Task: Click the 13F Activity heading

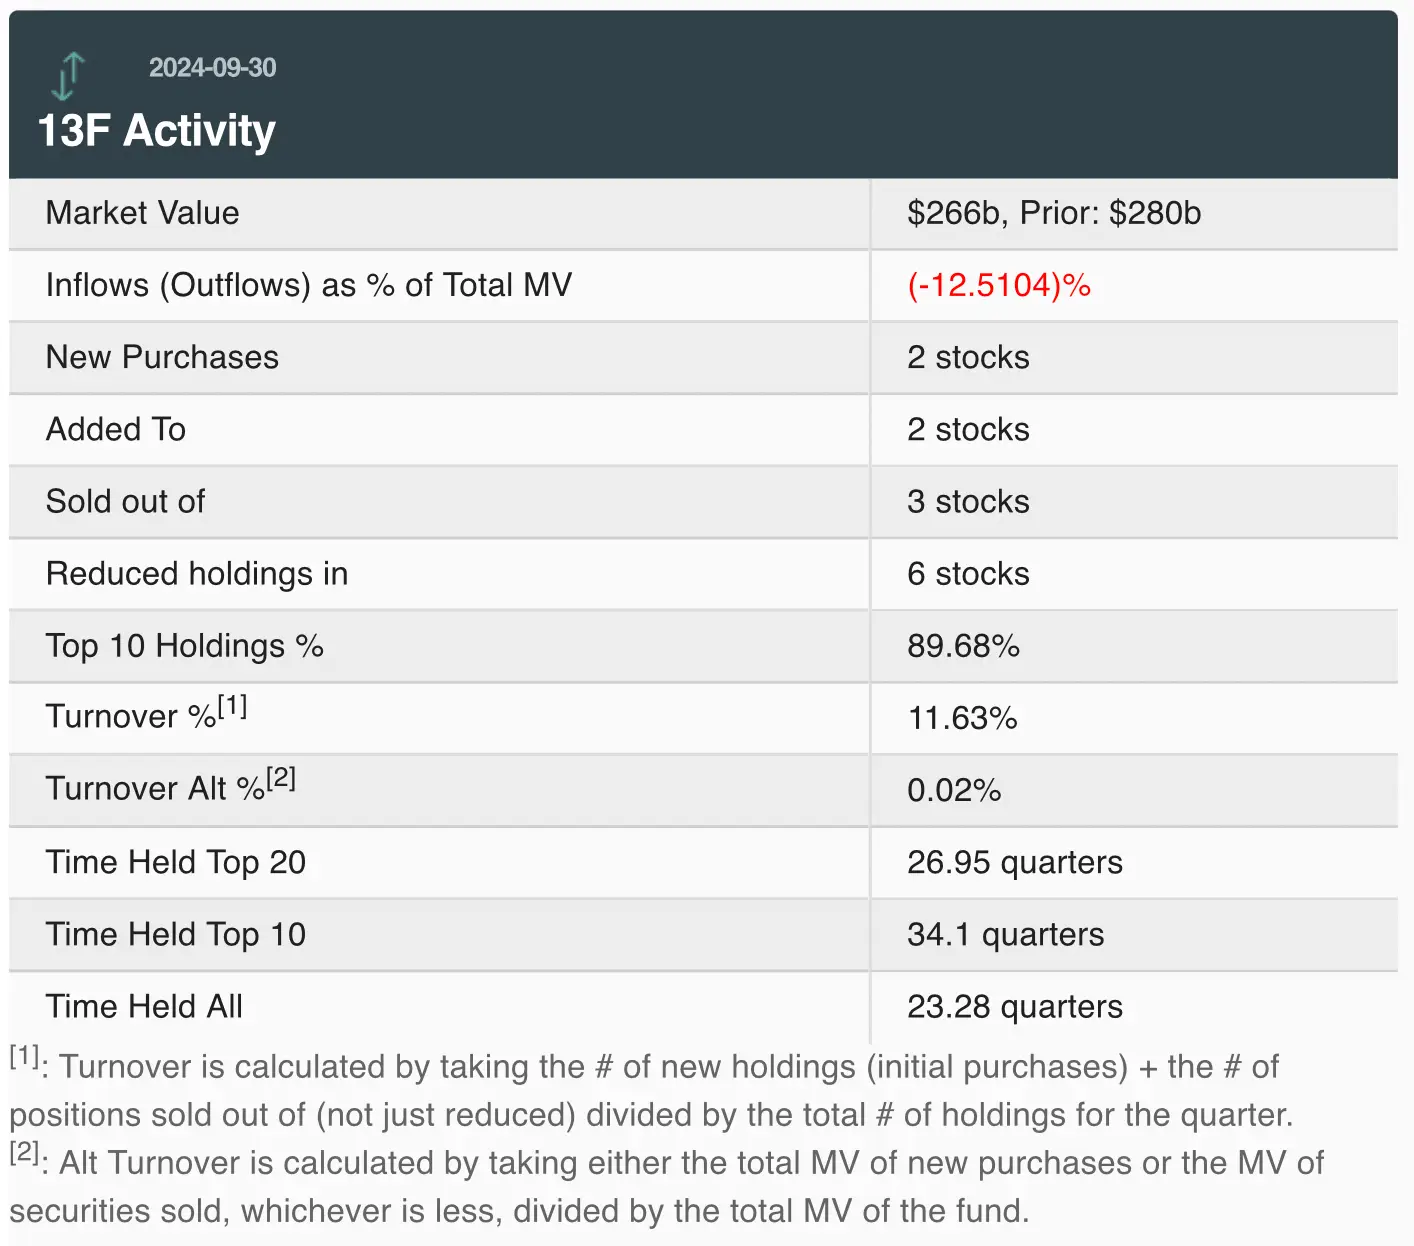Action: click(156, 131)
